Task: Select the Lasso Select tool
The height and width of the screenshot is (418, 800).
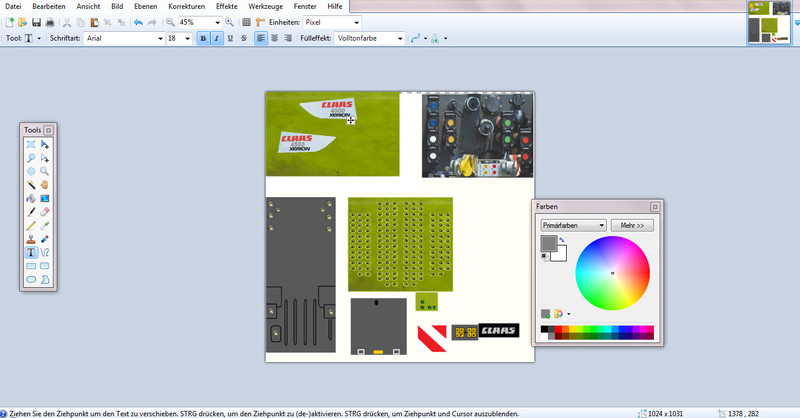Action: (31, 158)
